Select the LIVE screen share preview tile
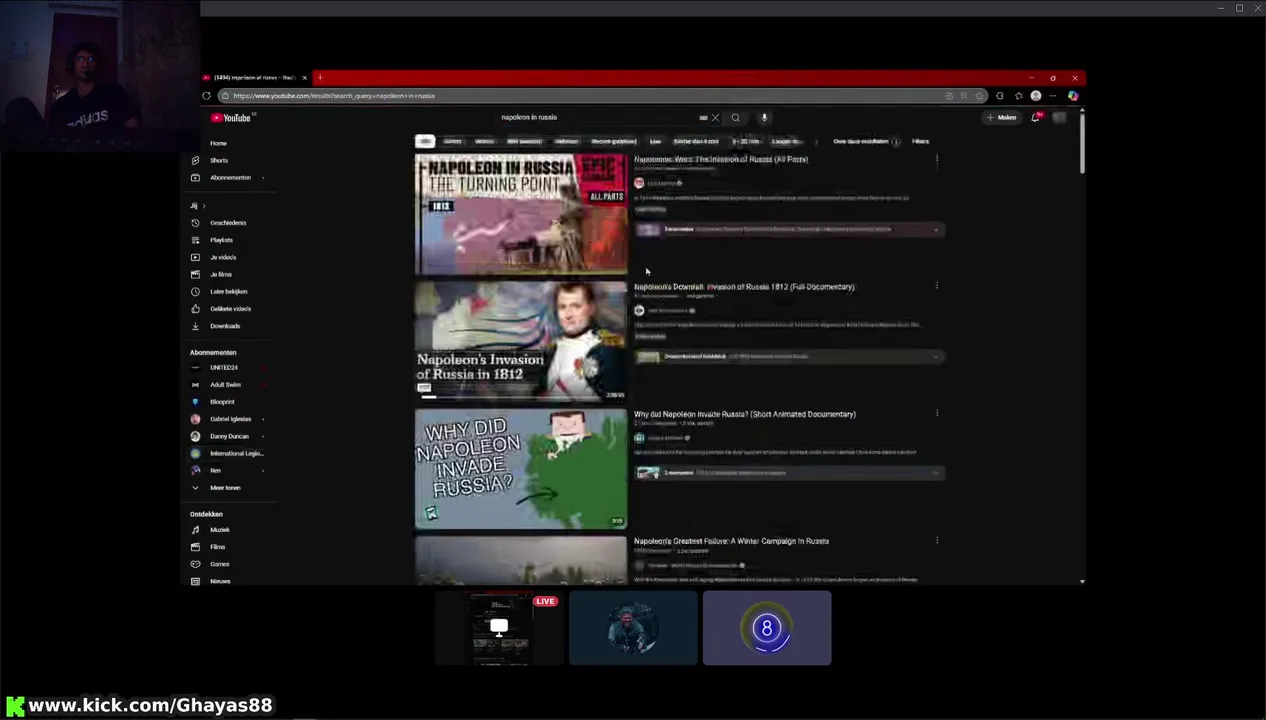This screenshot has height=720, width=1266. [499, 628]
